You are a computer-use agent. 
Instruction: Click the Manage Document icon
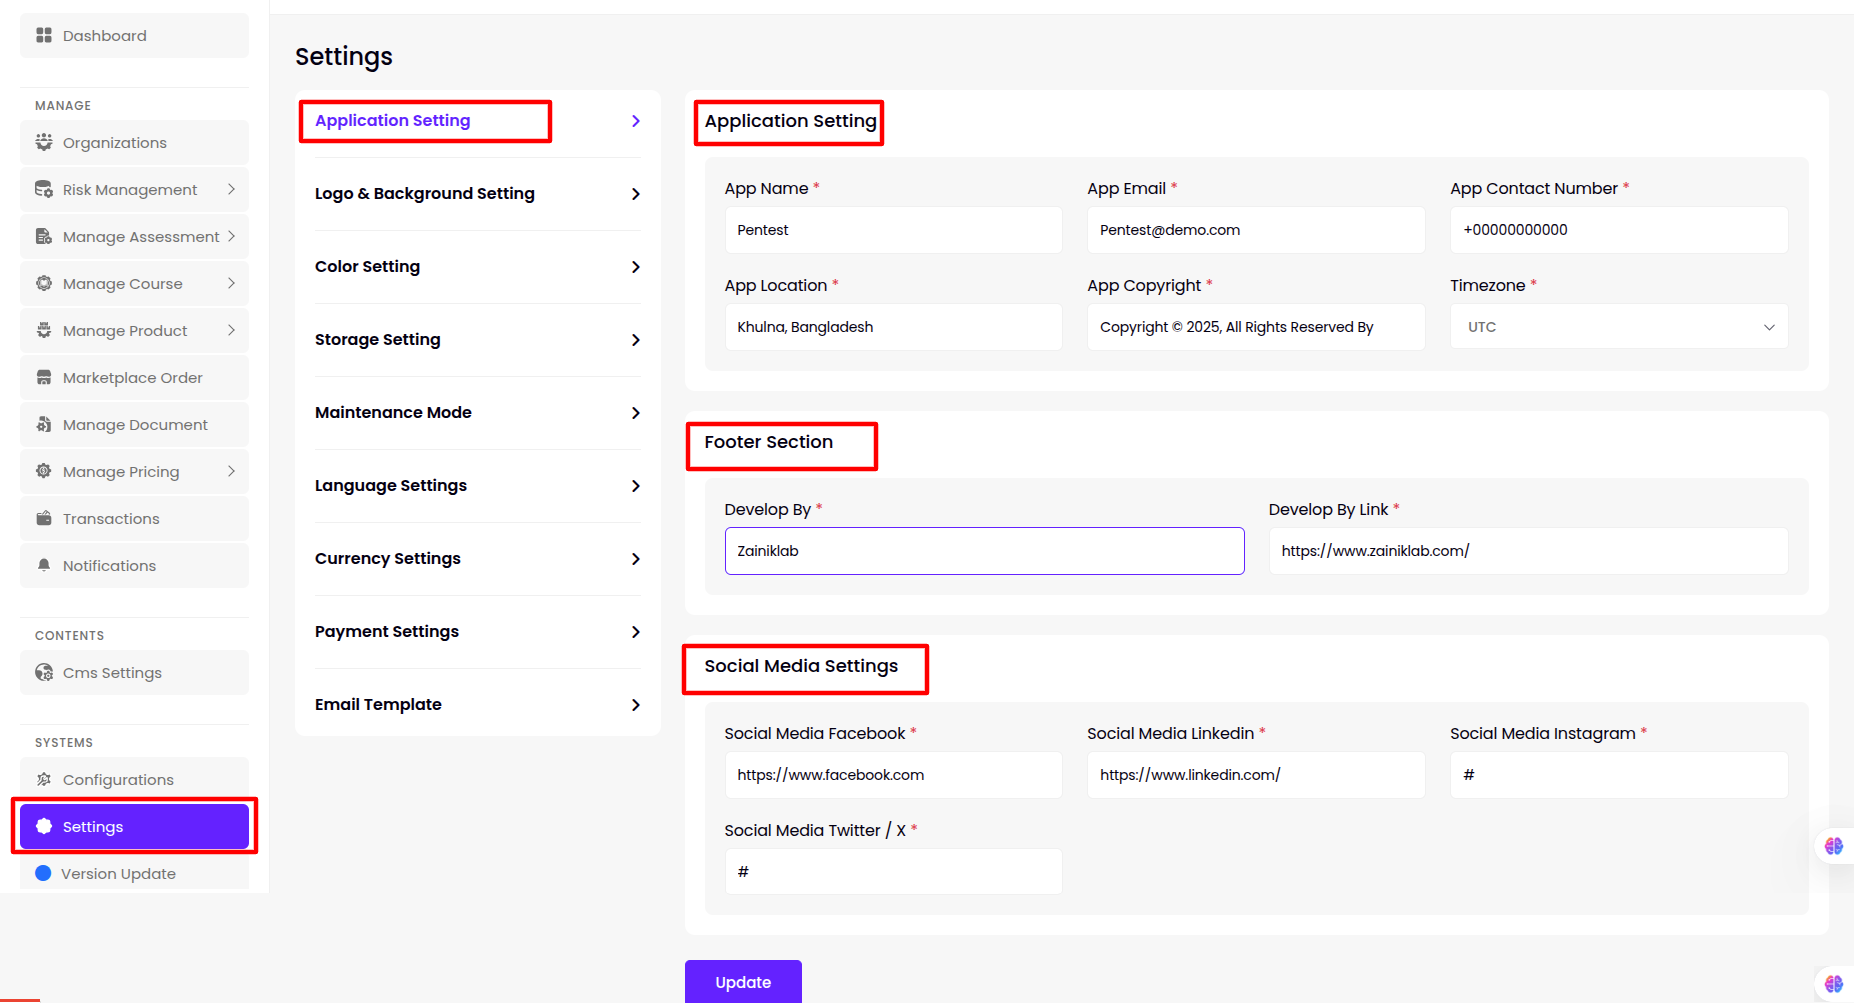44,425
